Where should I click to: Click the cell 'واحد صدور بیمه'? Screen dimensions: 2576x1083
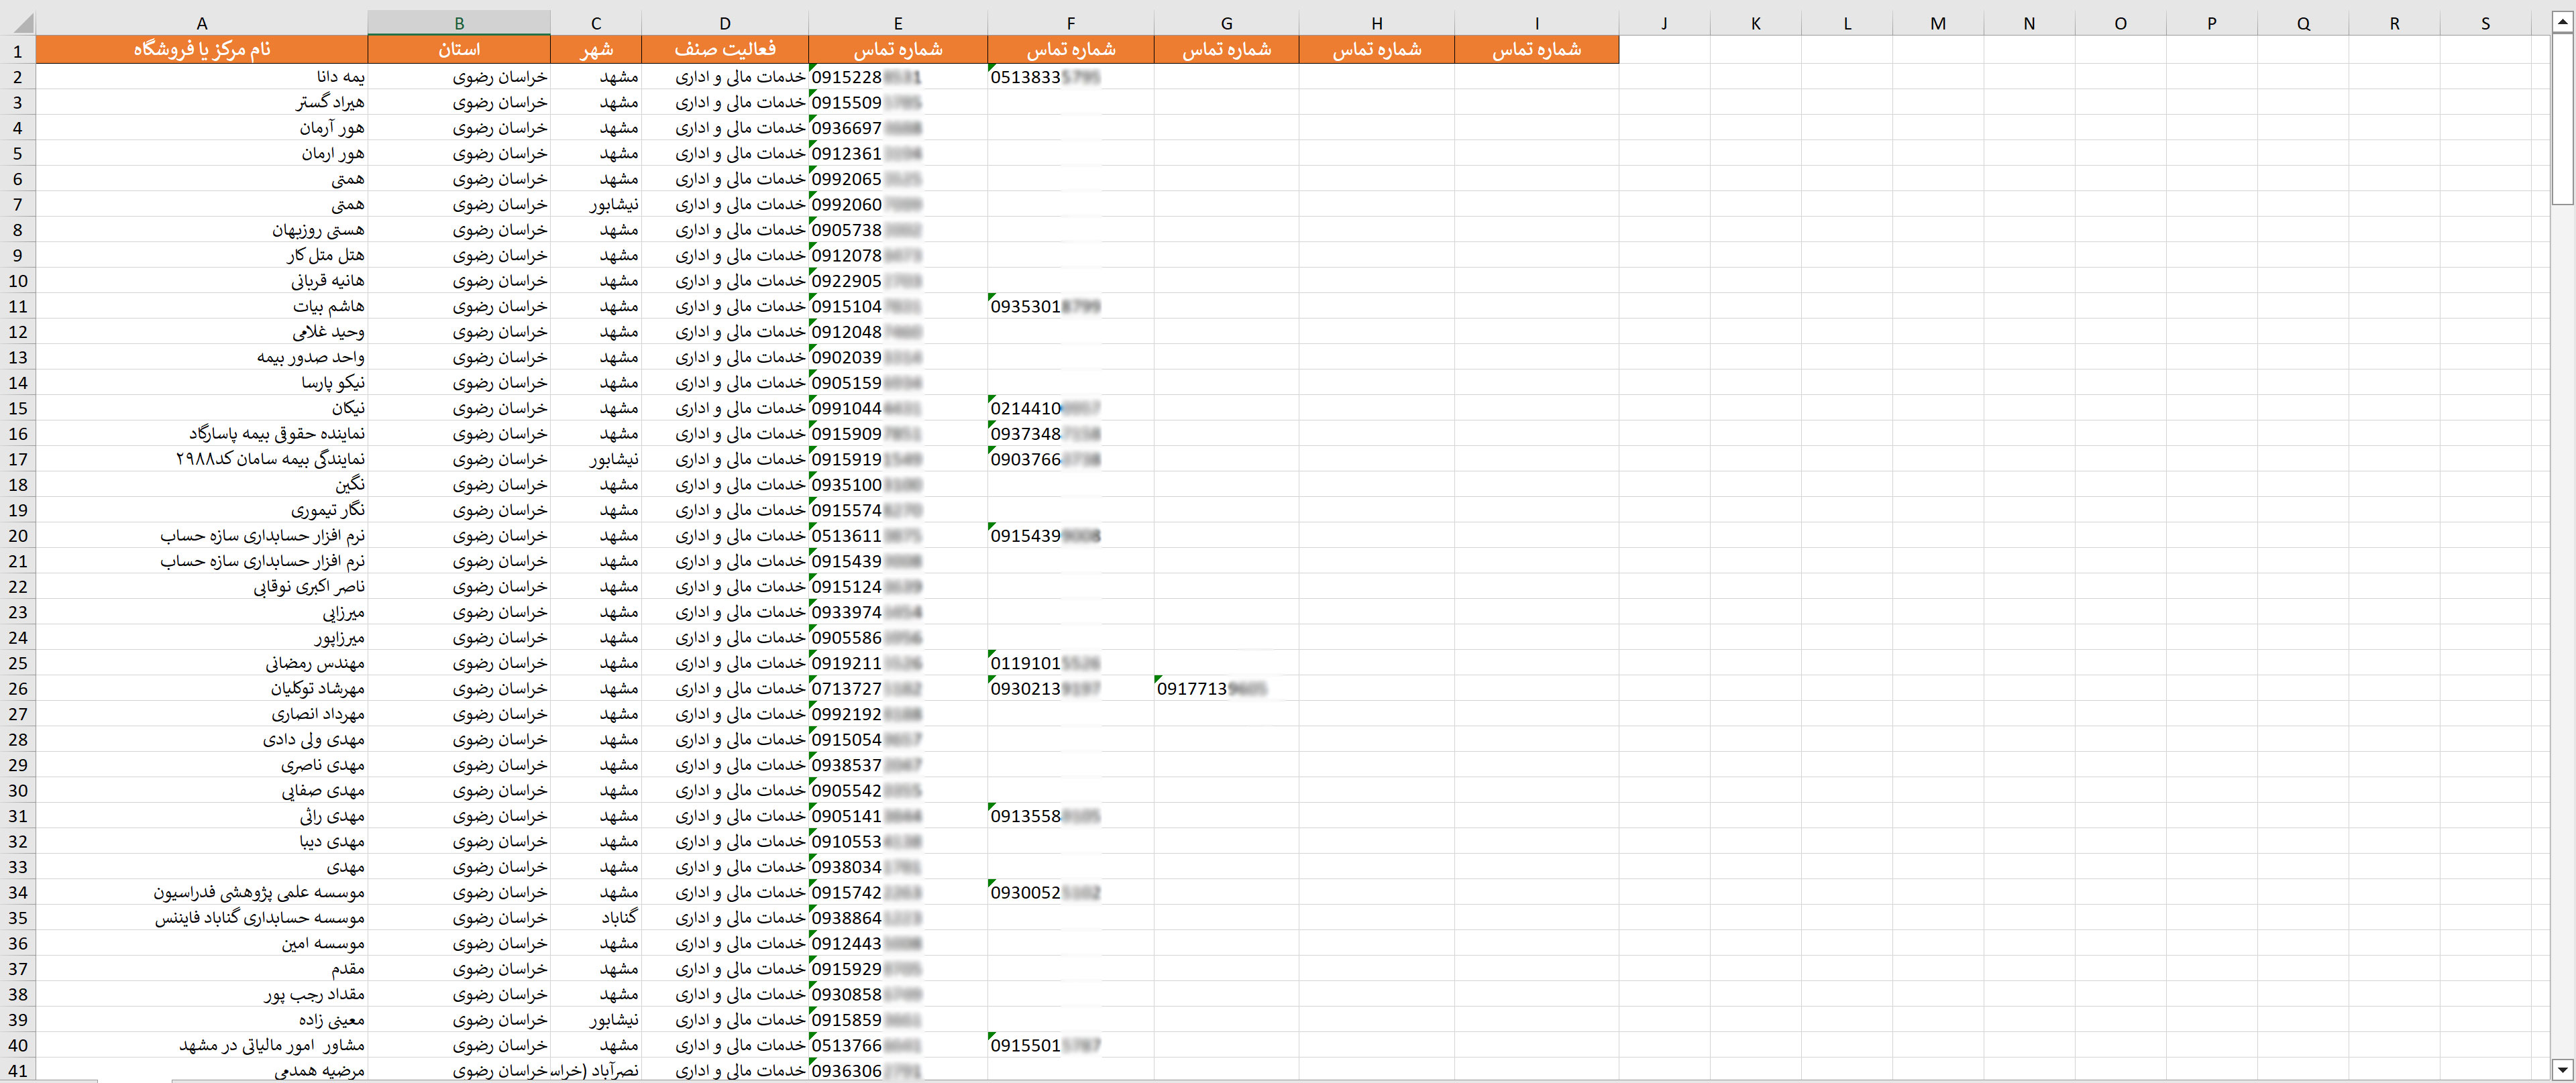coord(202,357)
